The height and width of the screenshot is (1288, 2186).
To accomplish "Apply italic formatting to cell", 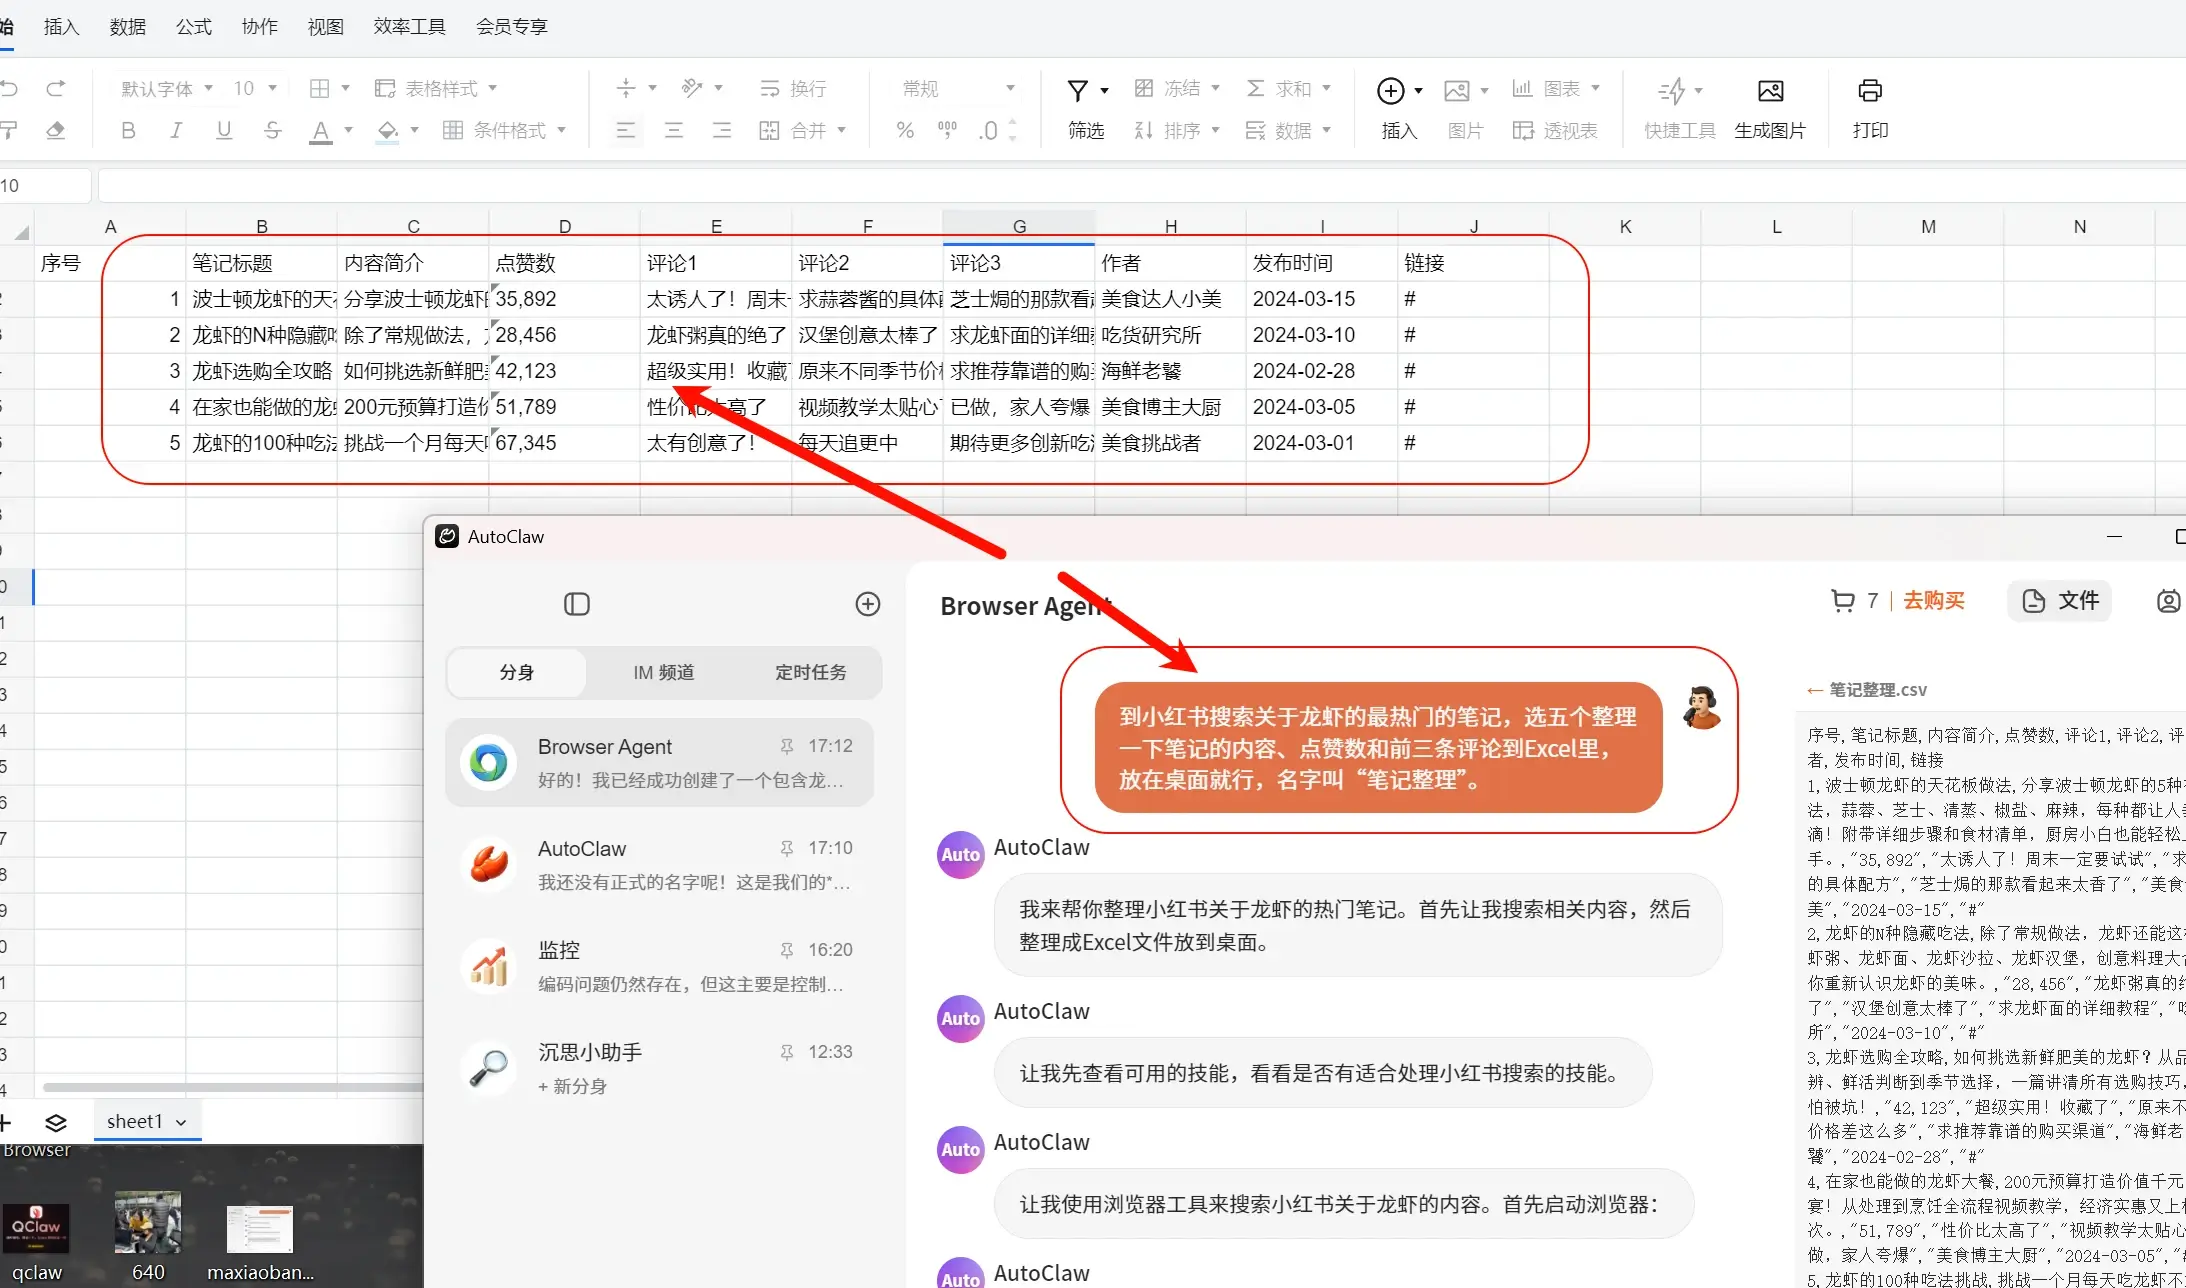I will click(x=176, y=130).
